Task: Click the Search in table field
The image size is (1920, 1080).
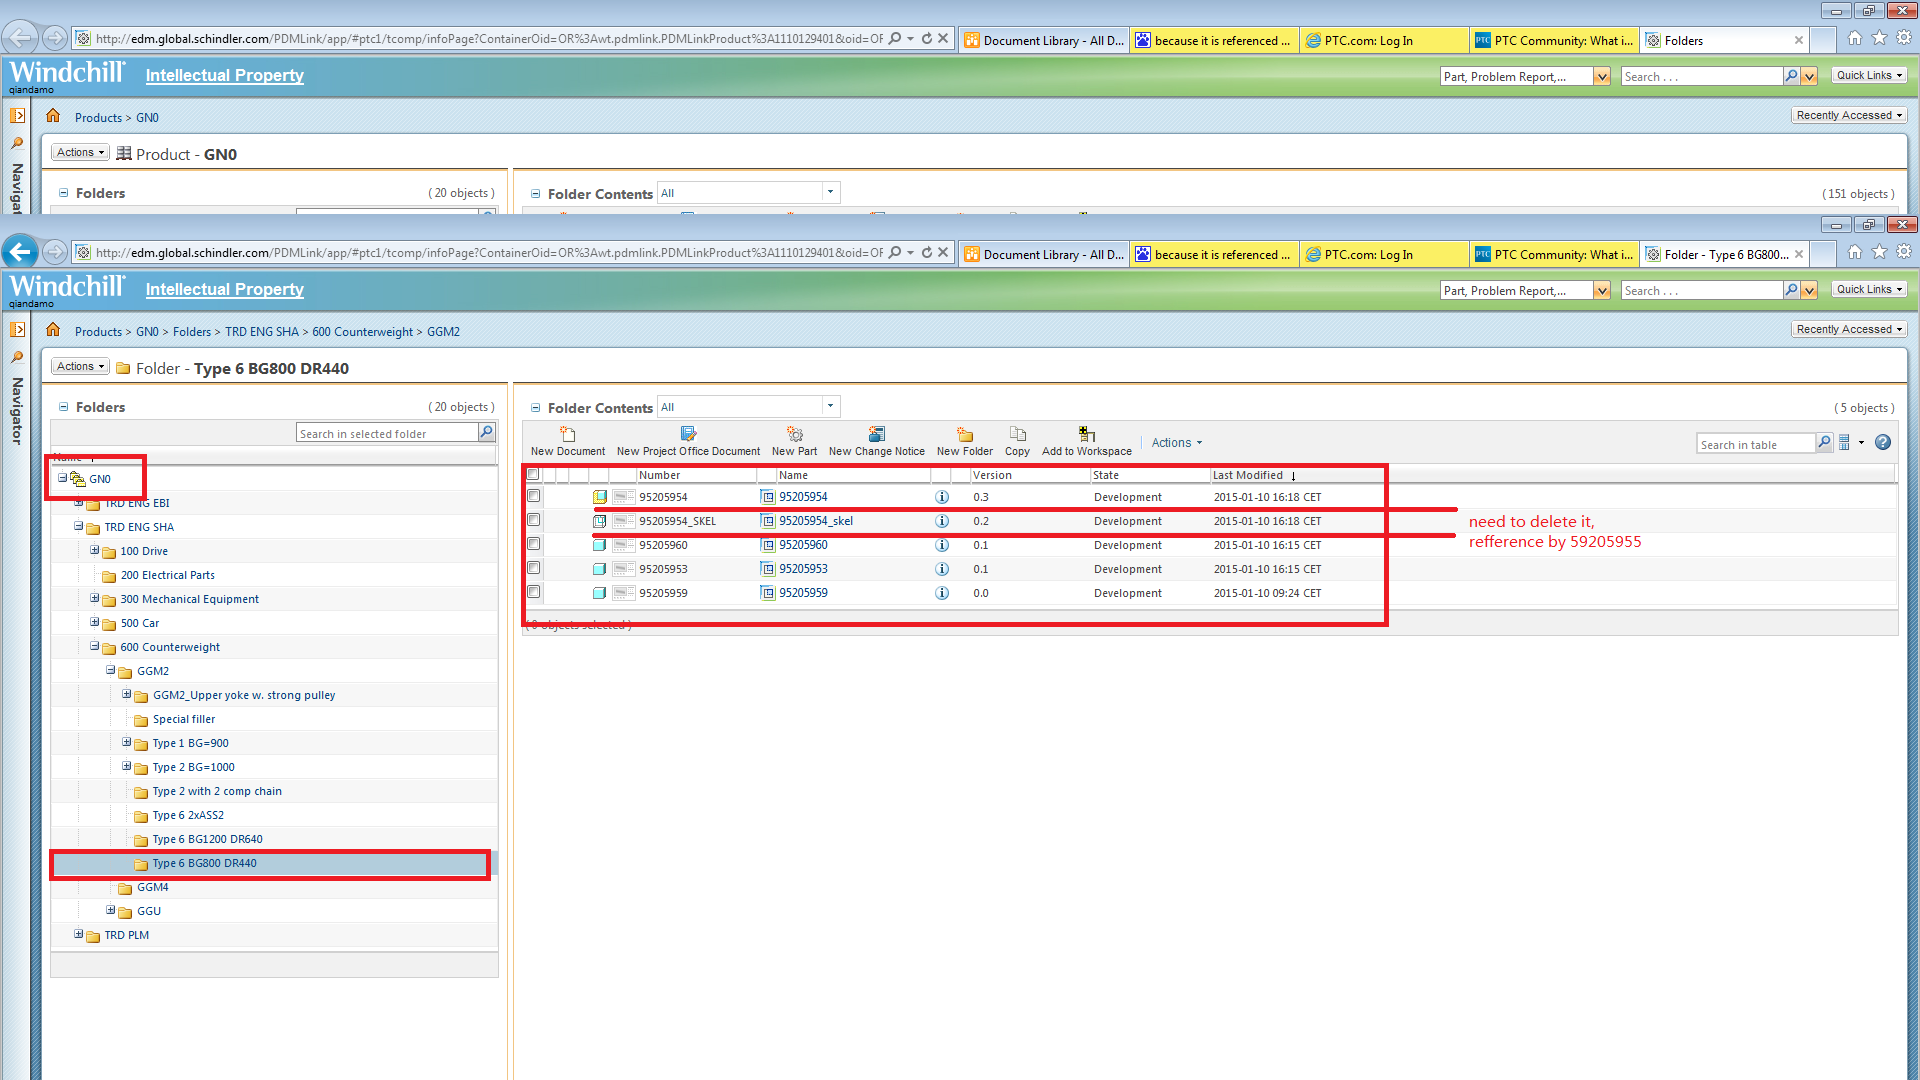Action: (x=1754, y=444)
